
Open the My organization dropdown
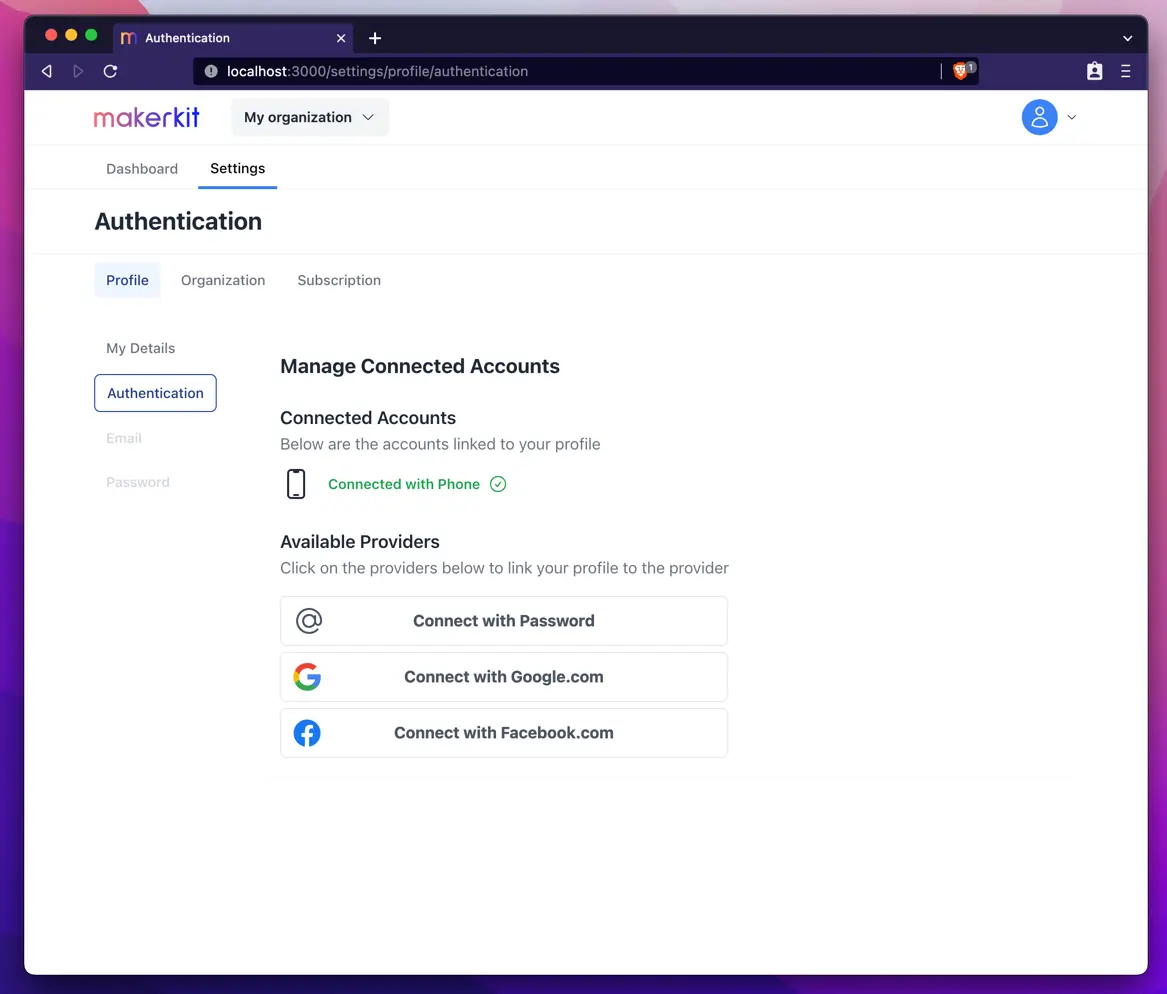tap(309, 117)
